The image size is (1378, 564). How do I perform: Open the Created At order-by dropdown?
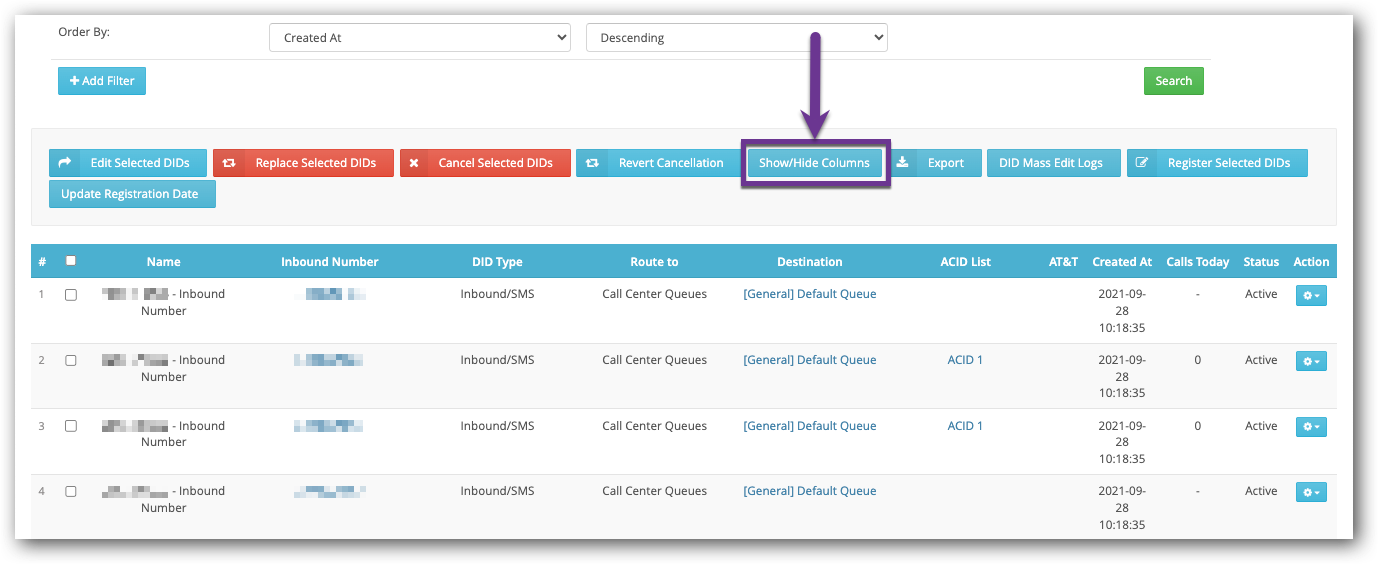[420, 38]
